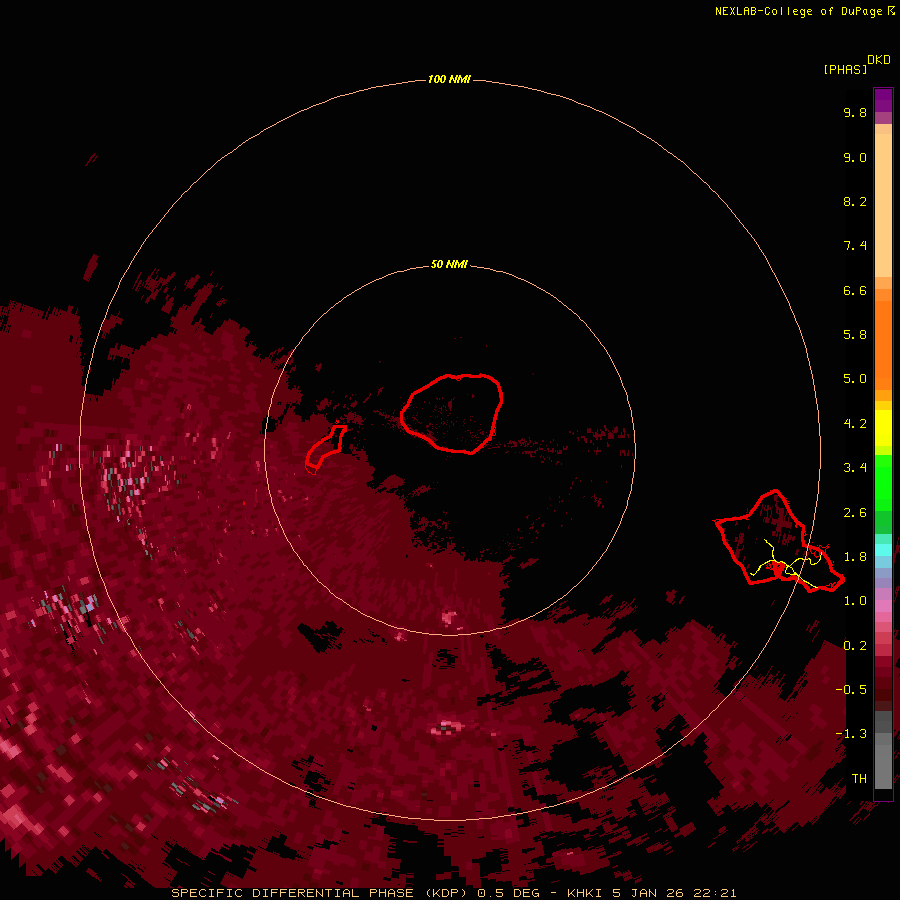900x900 pixels.
Task: Click the small elongated red-outlined island
Action: coord(325,448)
